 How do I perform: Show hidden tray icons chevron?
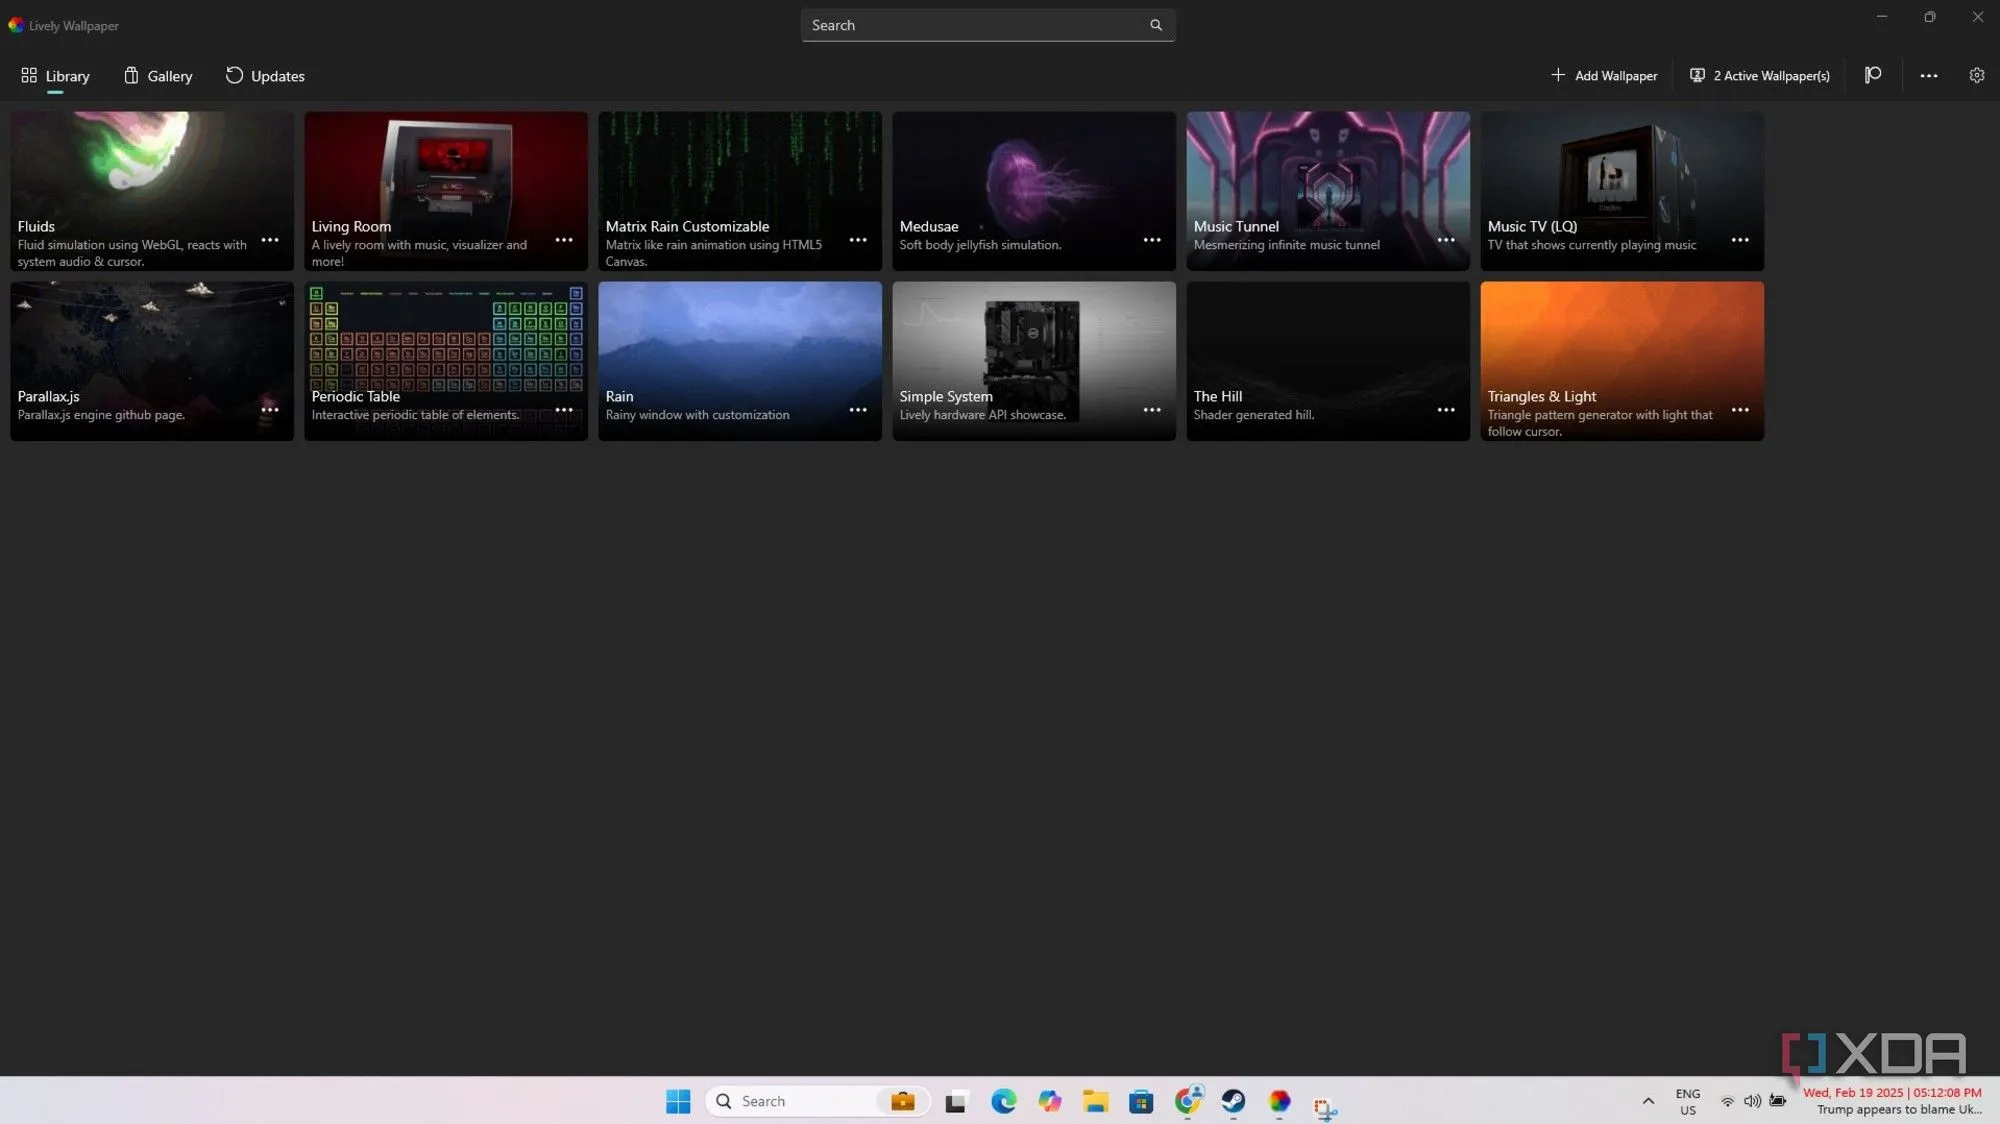1648,1101
